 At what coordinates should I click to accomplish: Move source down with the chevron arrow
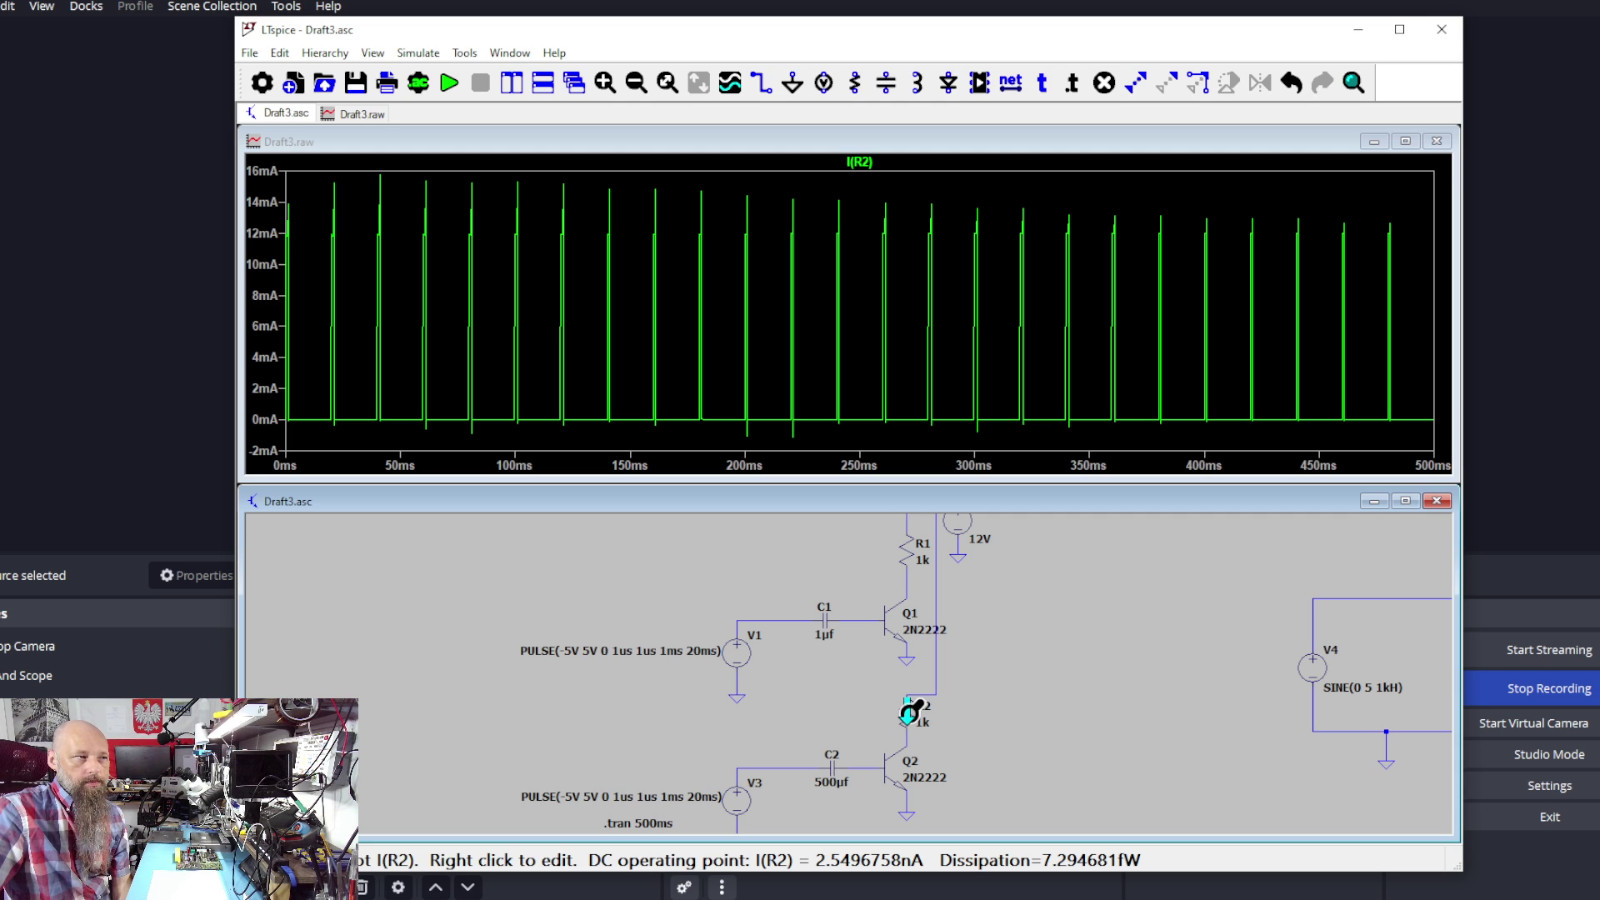tap(467, 887)
